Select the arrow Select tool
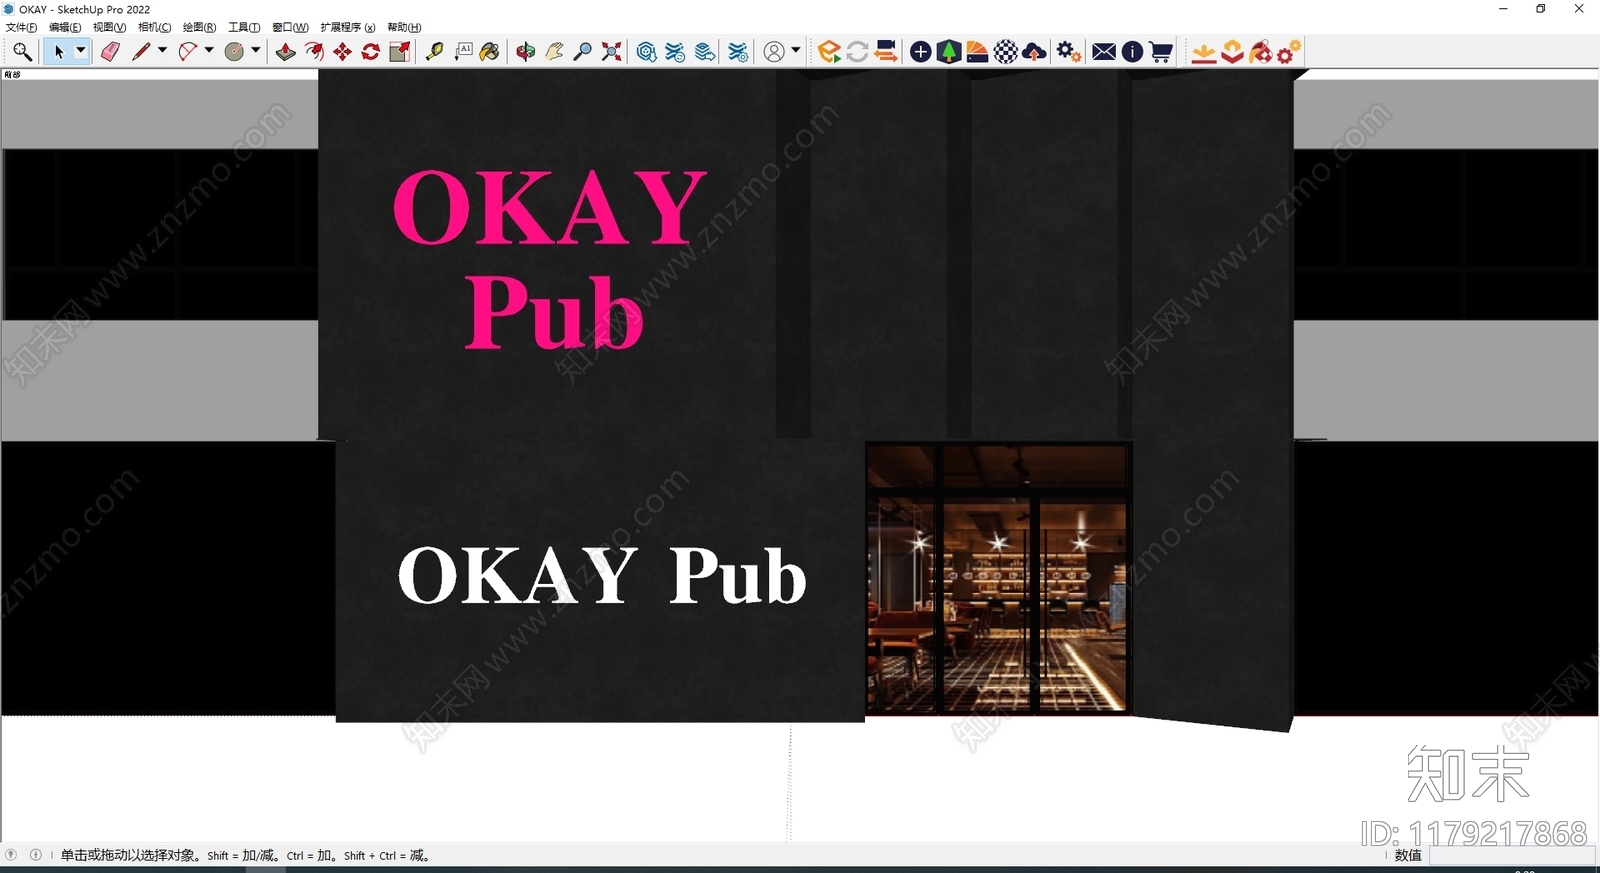 pos(59,52)
